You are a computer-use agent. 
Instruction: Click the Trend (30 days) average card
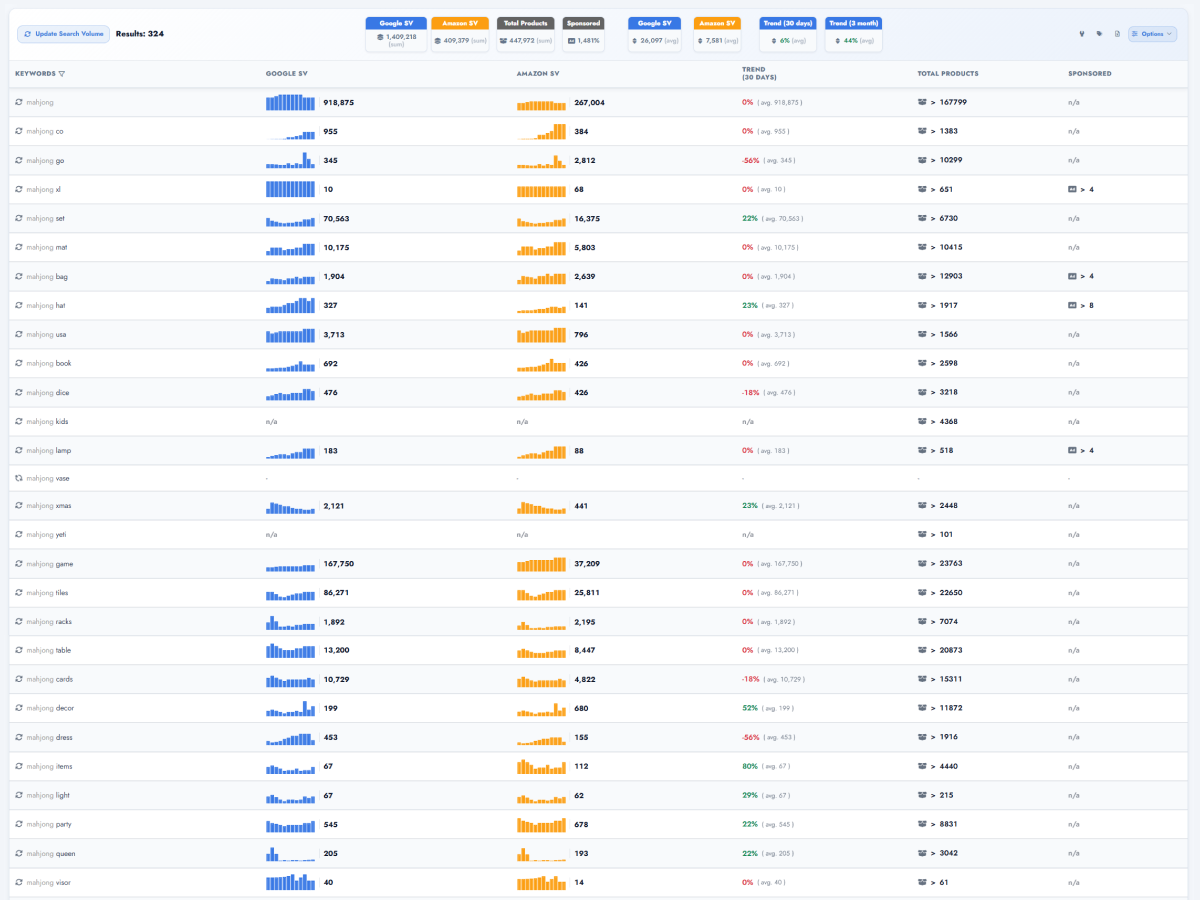coord(788,34)
